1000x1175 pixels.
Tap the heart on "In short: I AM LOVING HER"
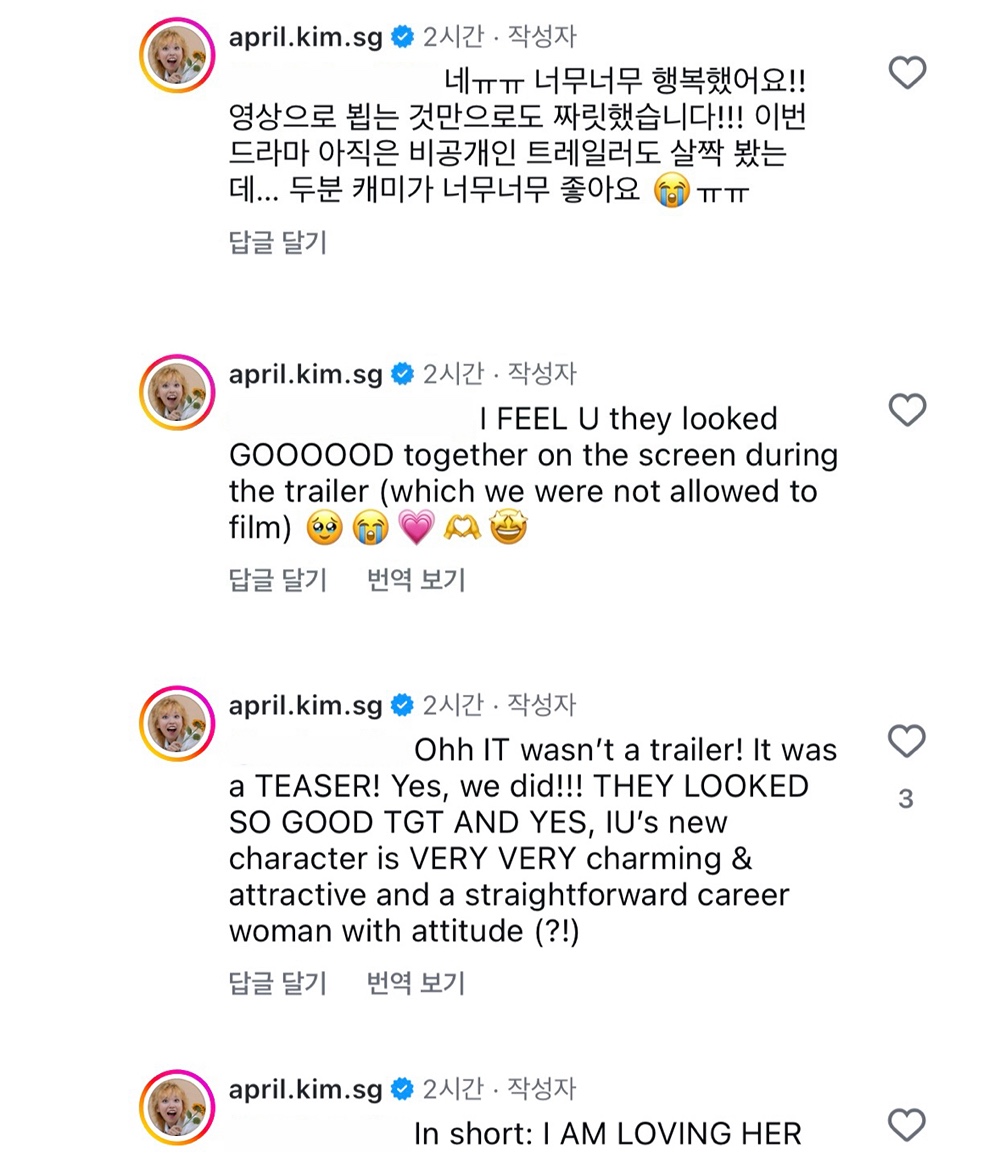coord(907,1125)
